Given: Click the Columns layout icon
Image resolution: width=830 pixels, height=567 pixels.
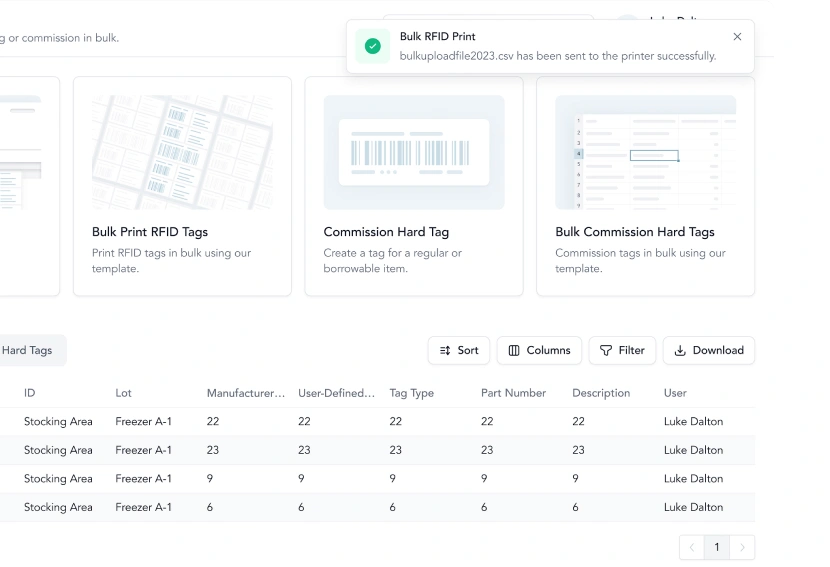Looking at the screenshot, I should click(x=514, y=350).
